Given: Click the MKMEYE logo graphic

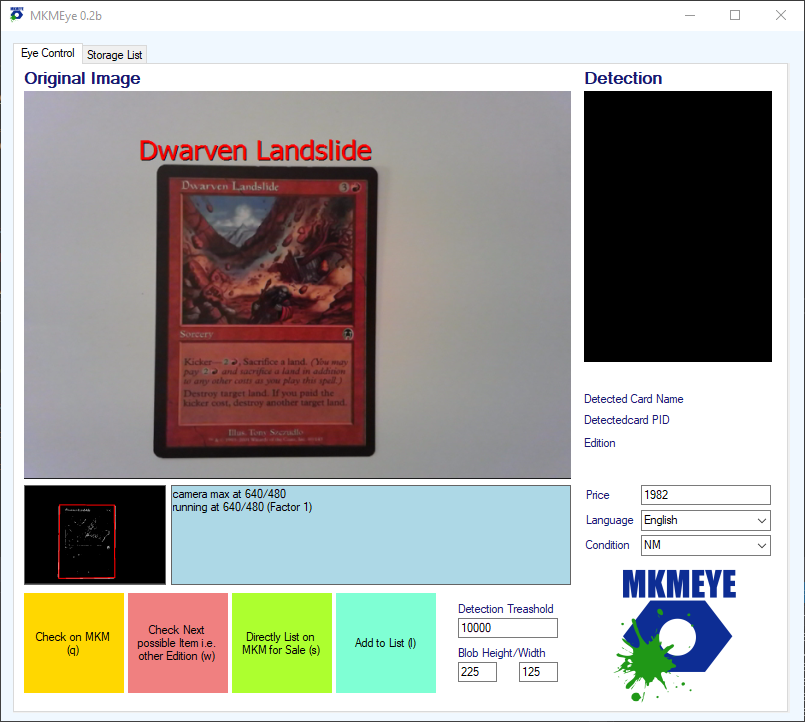Looking at the screenshot, I should point(676,635).
